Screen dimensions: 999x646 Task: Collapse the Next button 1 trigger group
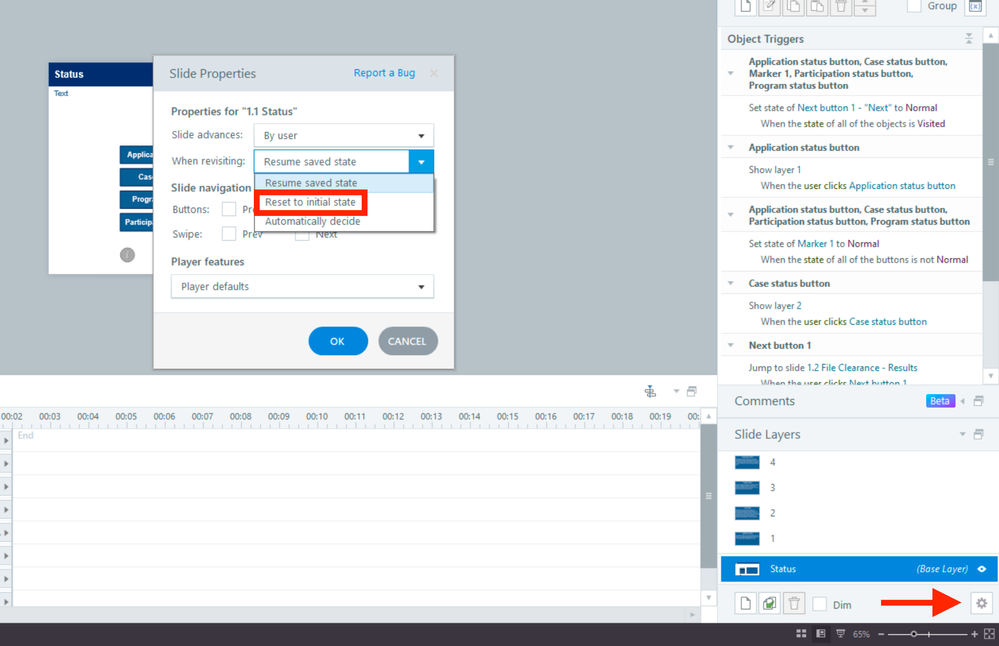731,345
